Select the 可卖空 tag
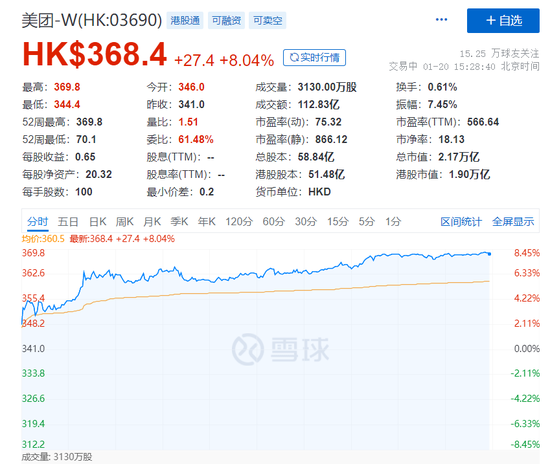 (x=268, y=20)
